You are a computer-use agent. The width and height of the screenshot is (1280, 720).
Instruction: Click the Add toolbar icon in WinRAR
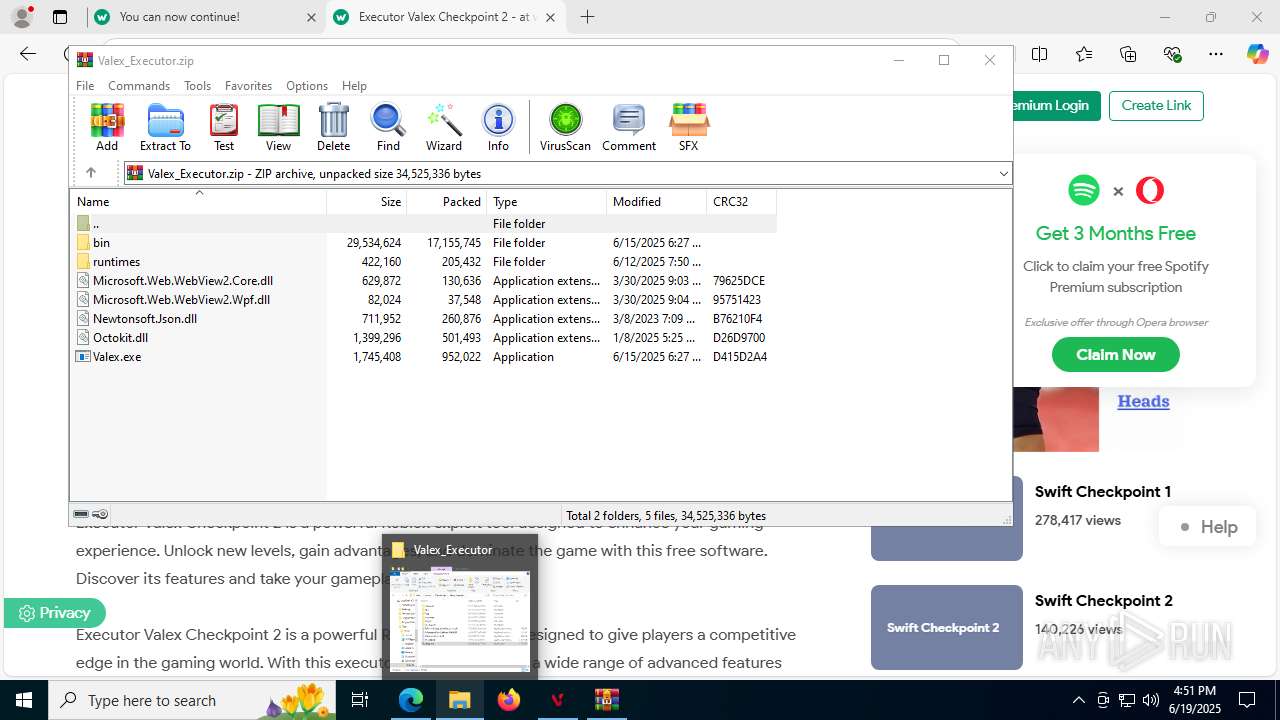(x=107, y=127)
